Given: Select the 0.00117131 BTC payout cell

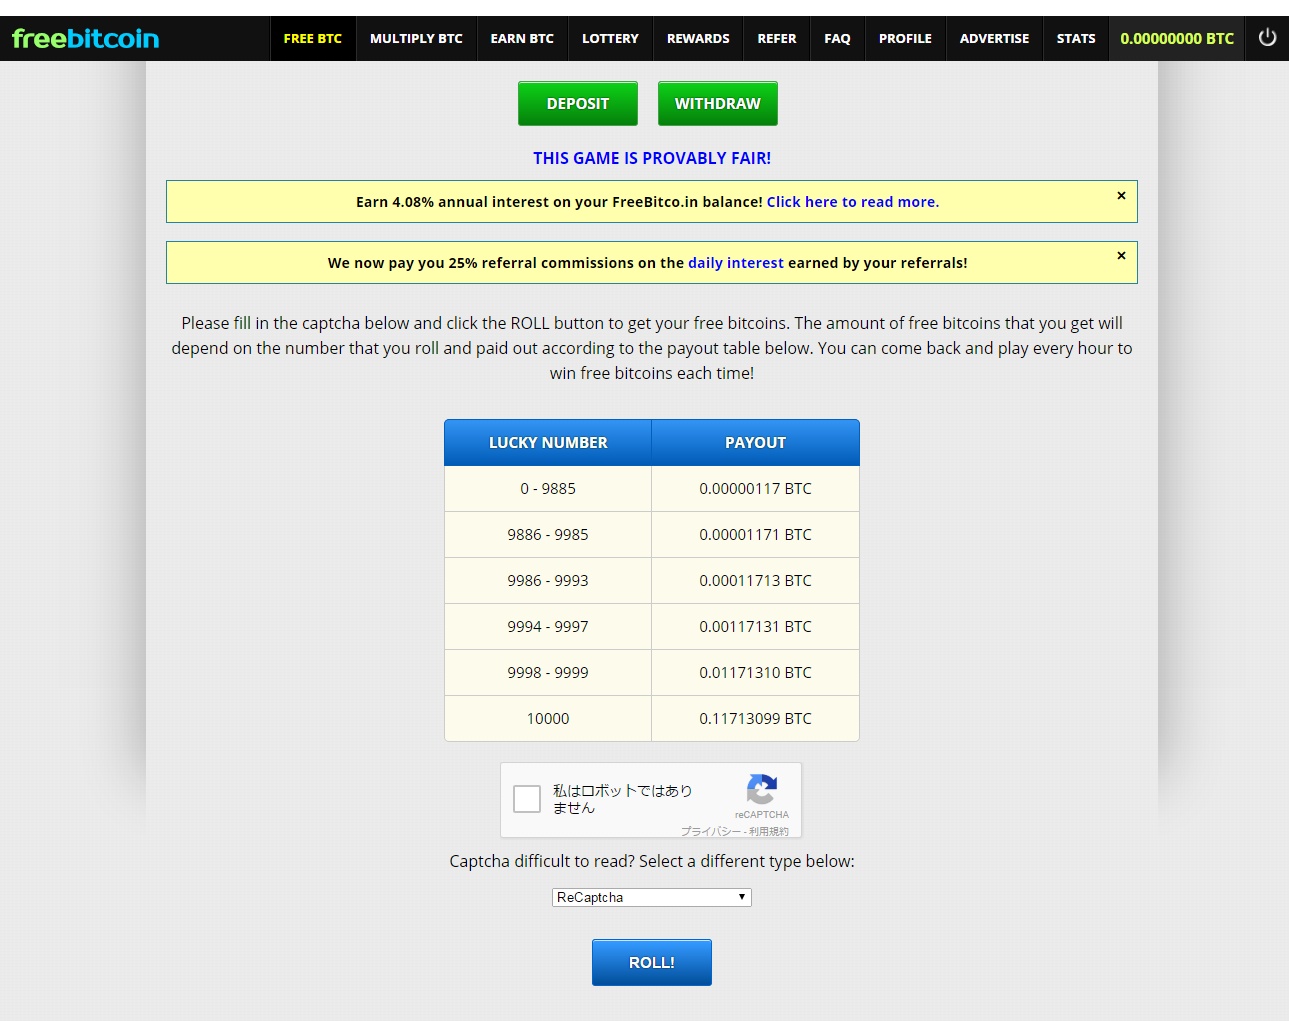Looking at the screenshot, I should (756, 627).
